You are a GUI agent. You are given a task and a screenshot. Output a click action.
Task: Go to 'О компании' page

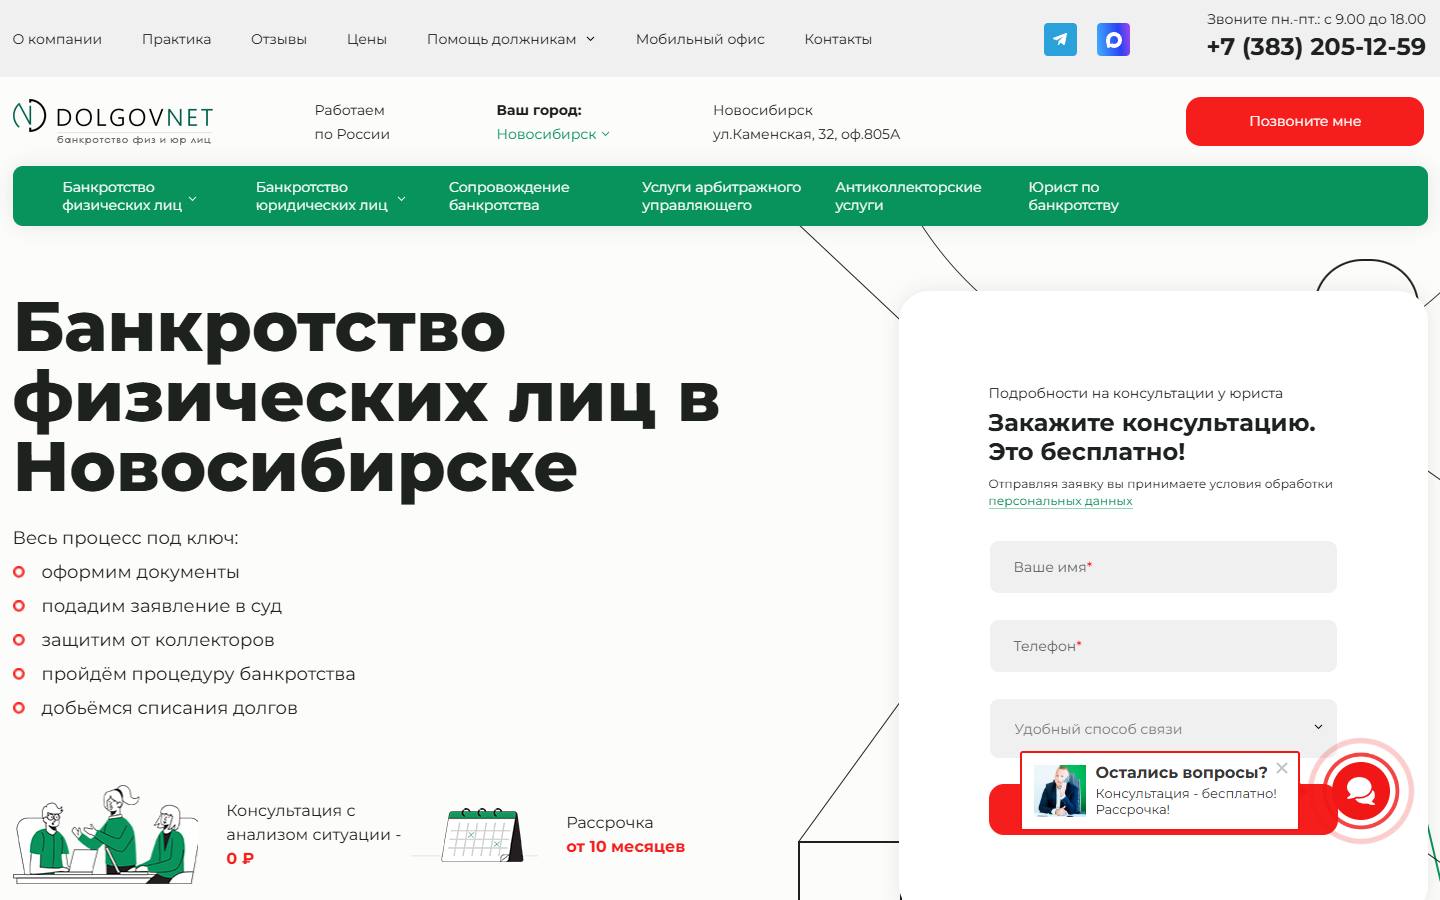(57, 39)
